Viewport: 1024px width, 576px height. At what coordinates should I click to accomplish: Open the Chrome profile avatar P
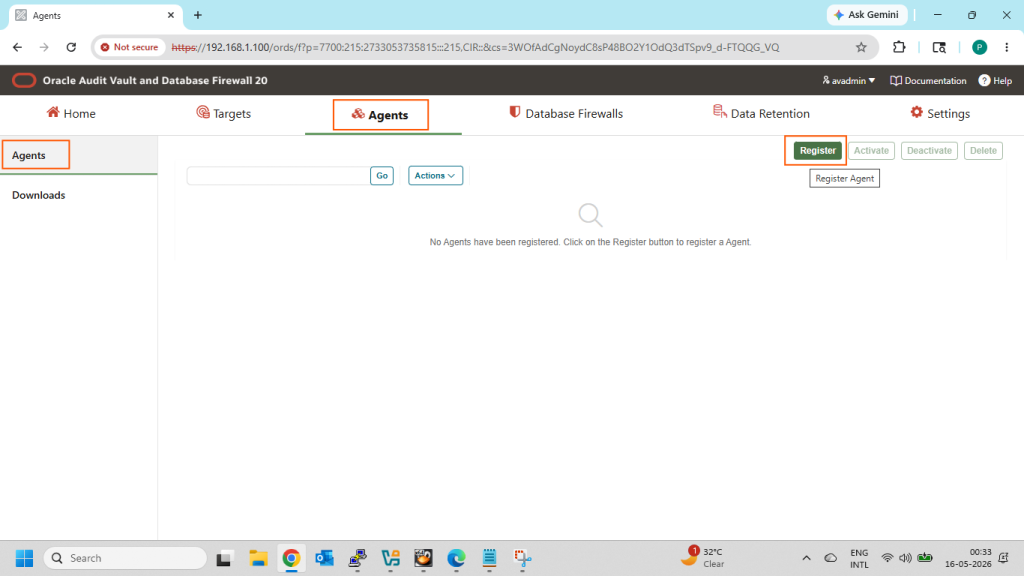[980, 47]
